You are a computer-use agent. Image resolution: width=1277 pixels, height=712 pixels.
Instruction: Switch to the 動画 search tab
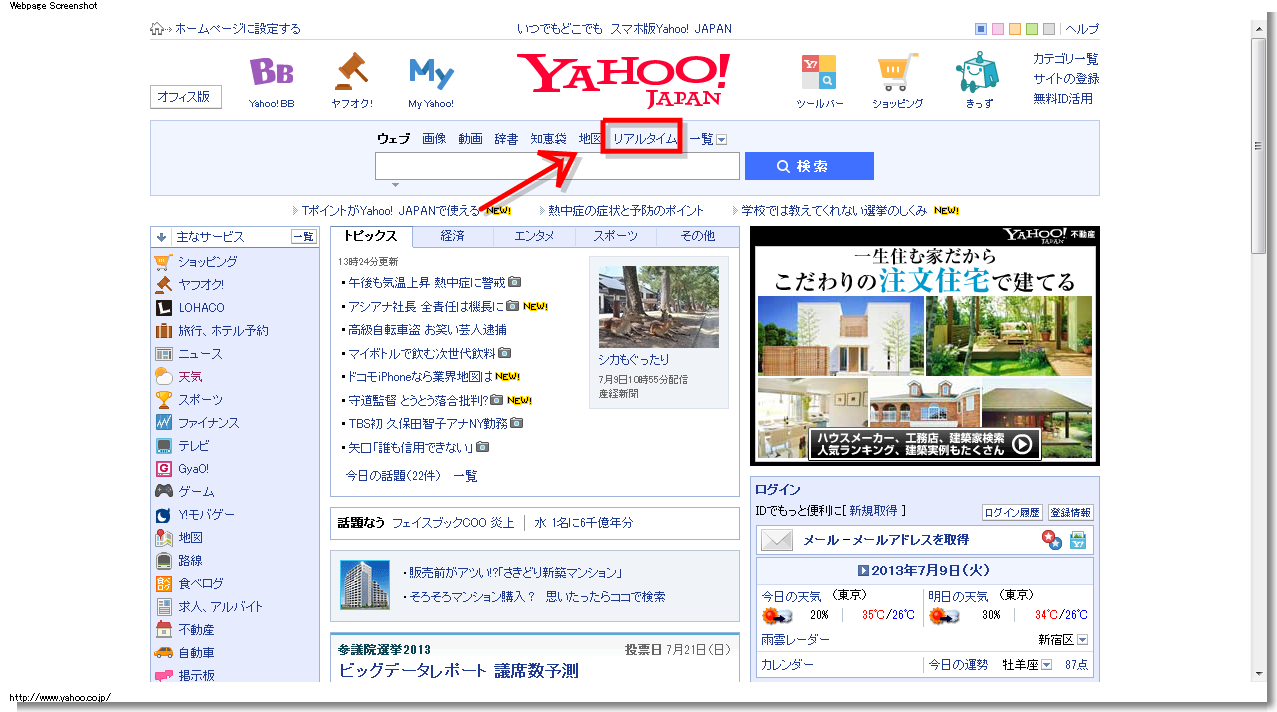pos(470,140)
